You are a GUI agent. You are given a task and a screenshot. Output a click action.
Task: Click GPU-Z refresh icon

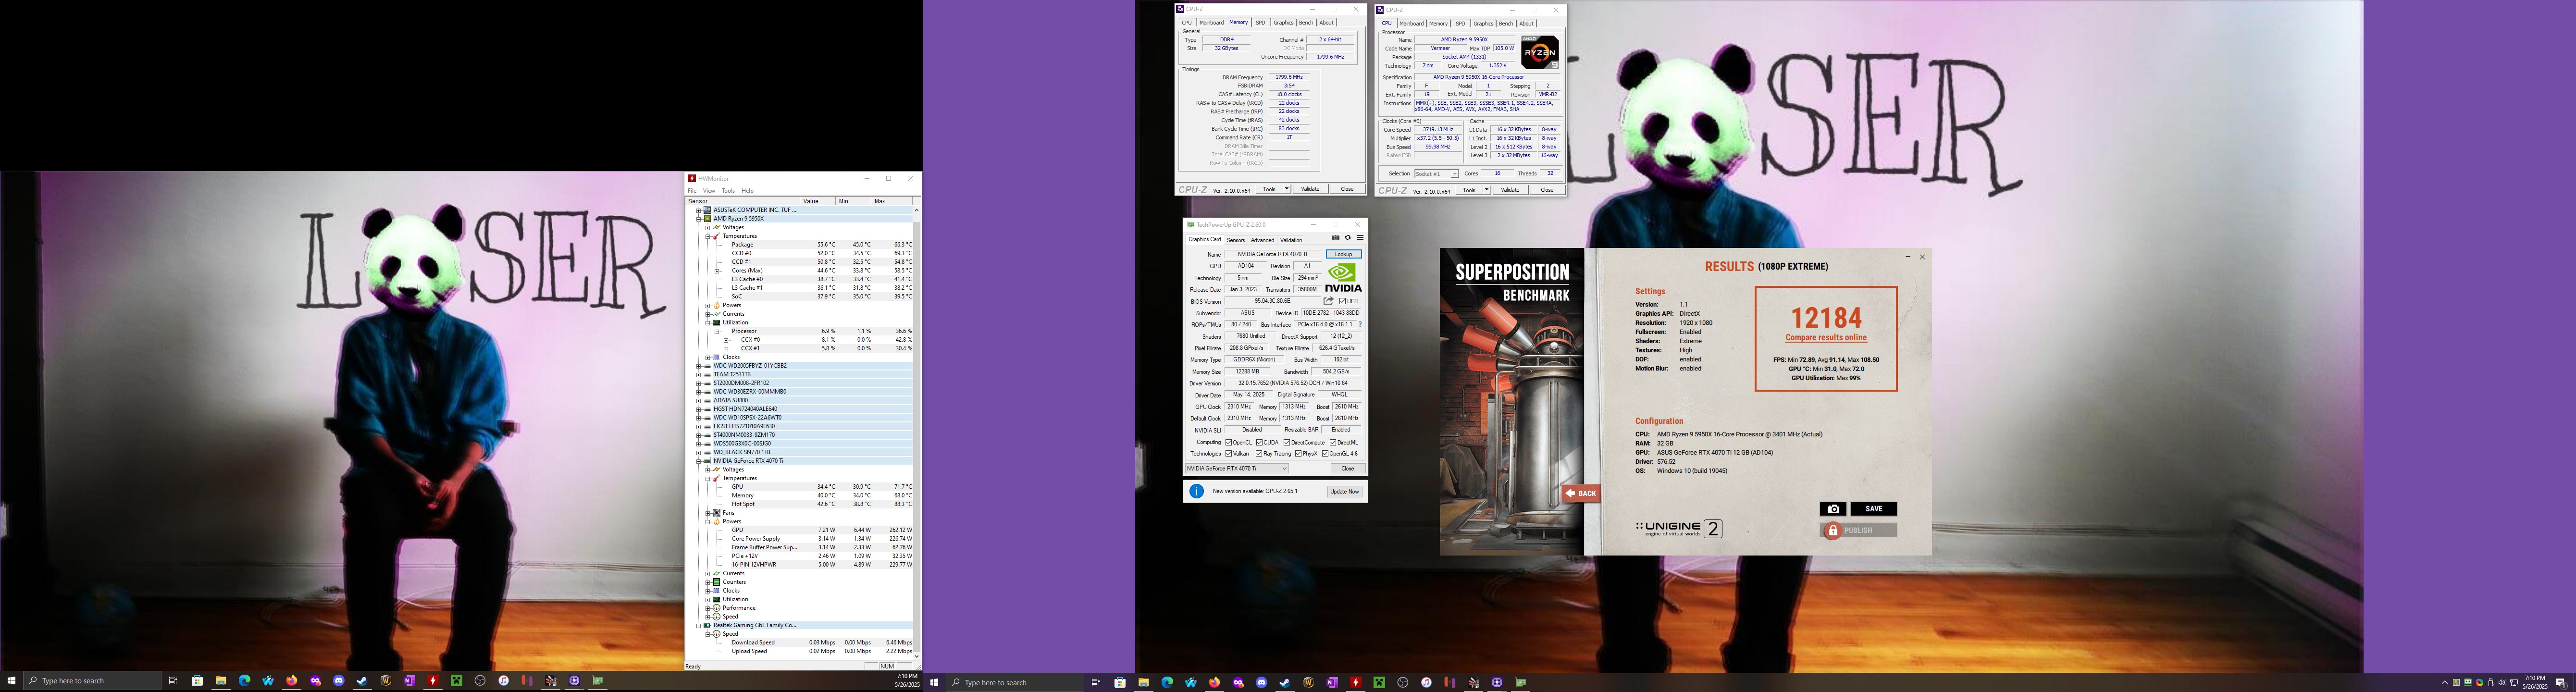point(1347,238)
